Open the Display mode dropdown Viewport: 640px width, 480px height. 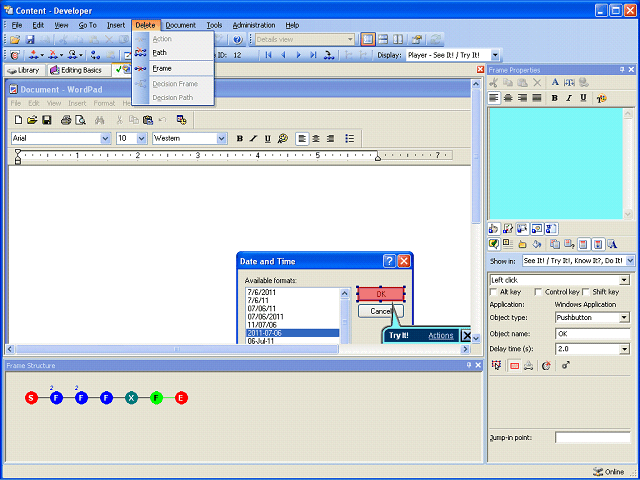(x=495, y=55)
